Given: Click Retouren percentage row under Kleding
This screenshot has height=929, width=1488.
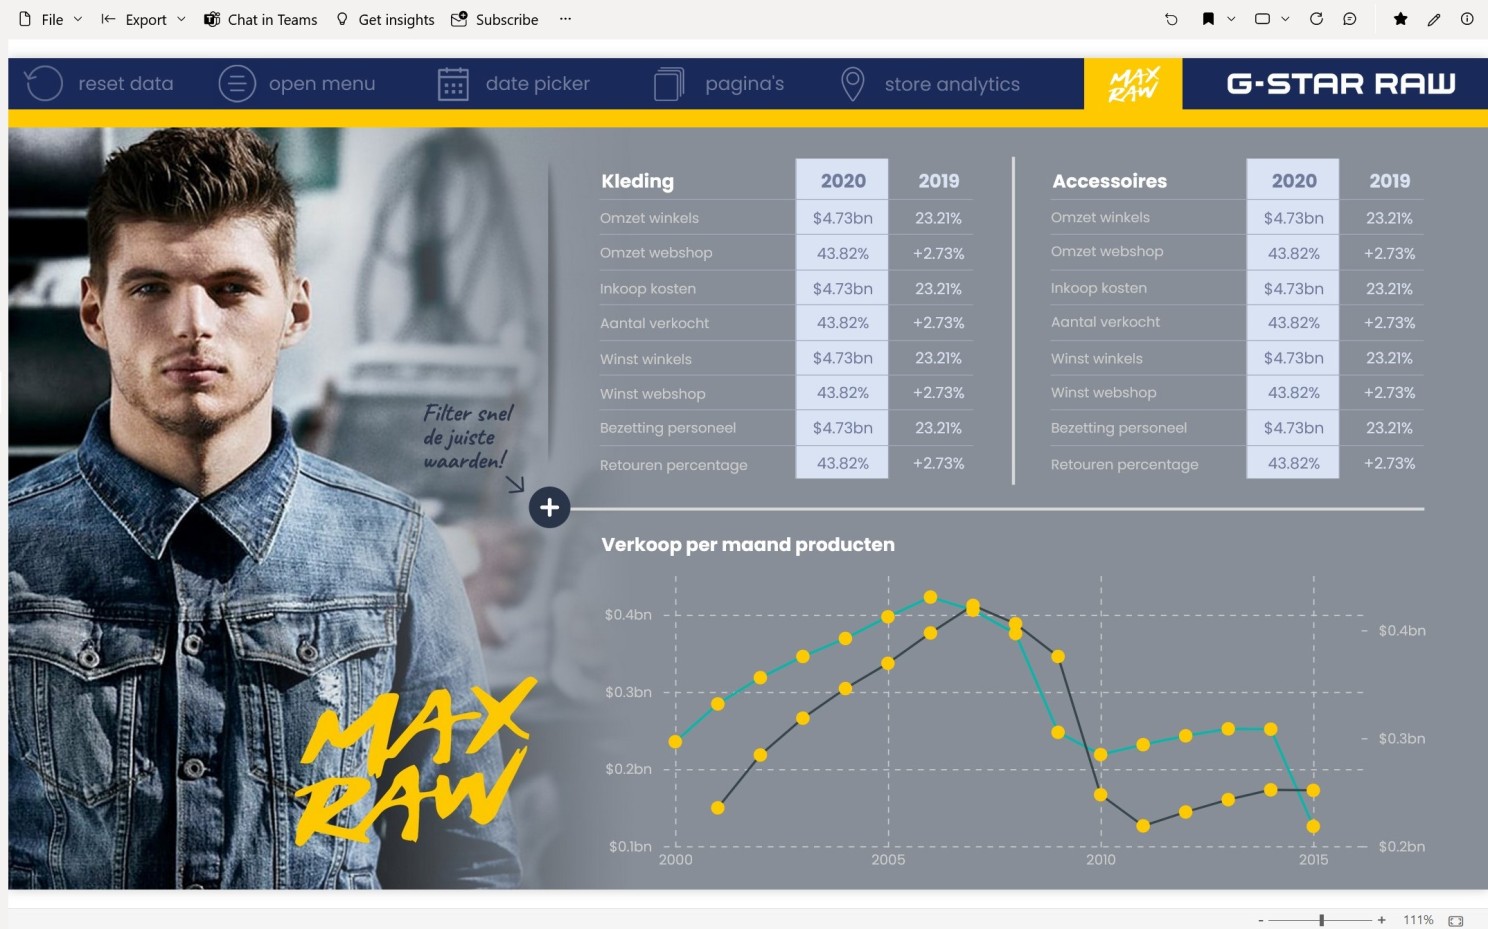Looking at the screenshot, I should [x=786, y=463].
